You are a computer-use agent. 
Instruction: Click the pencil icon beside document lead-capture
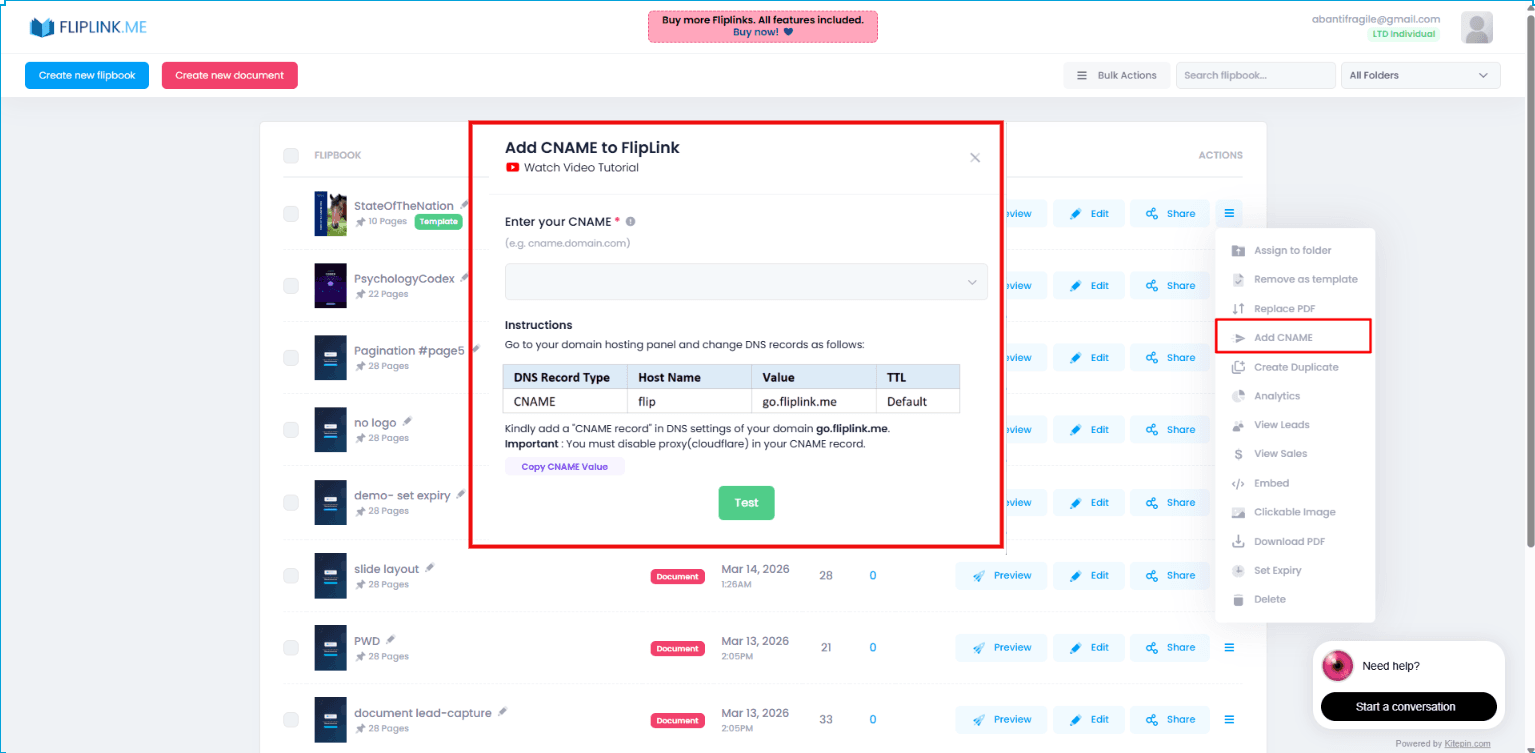coord(503,712)
